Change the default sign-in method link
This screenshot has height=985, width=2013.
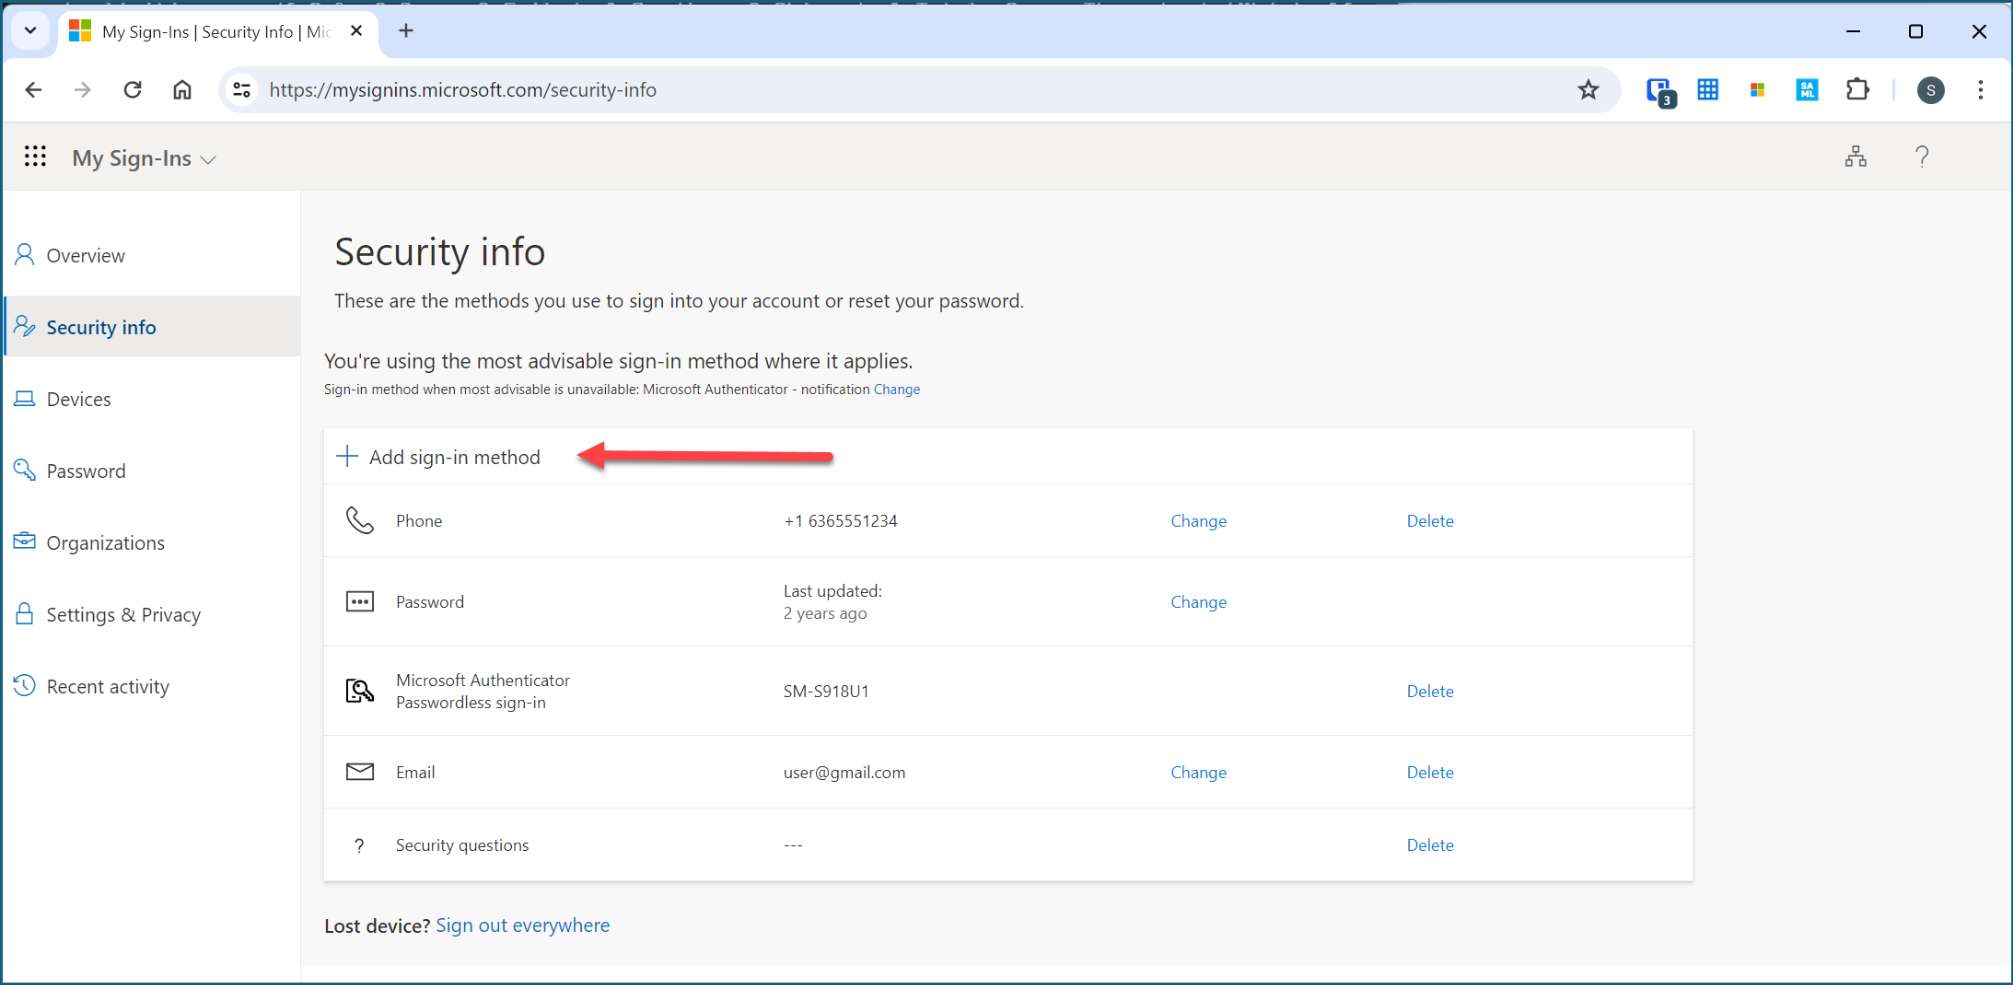pyautogui.click(x=897, y=390)
